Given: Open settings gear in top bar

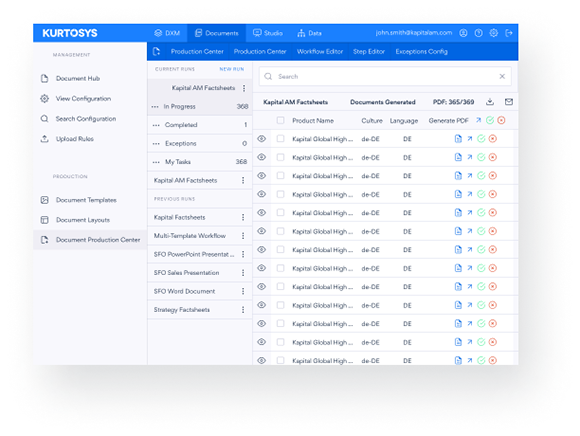Looking at the screenshot, I should point(493,33).
